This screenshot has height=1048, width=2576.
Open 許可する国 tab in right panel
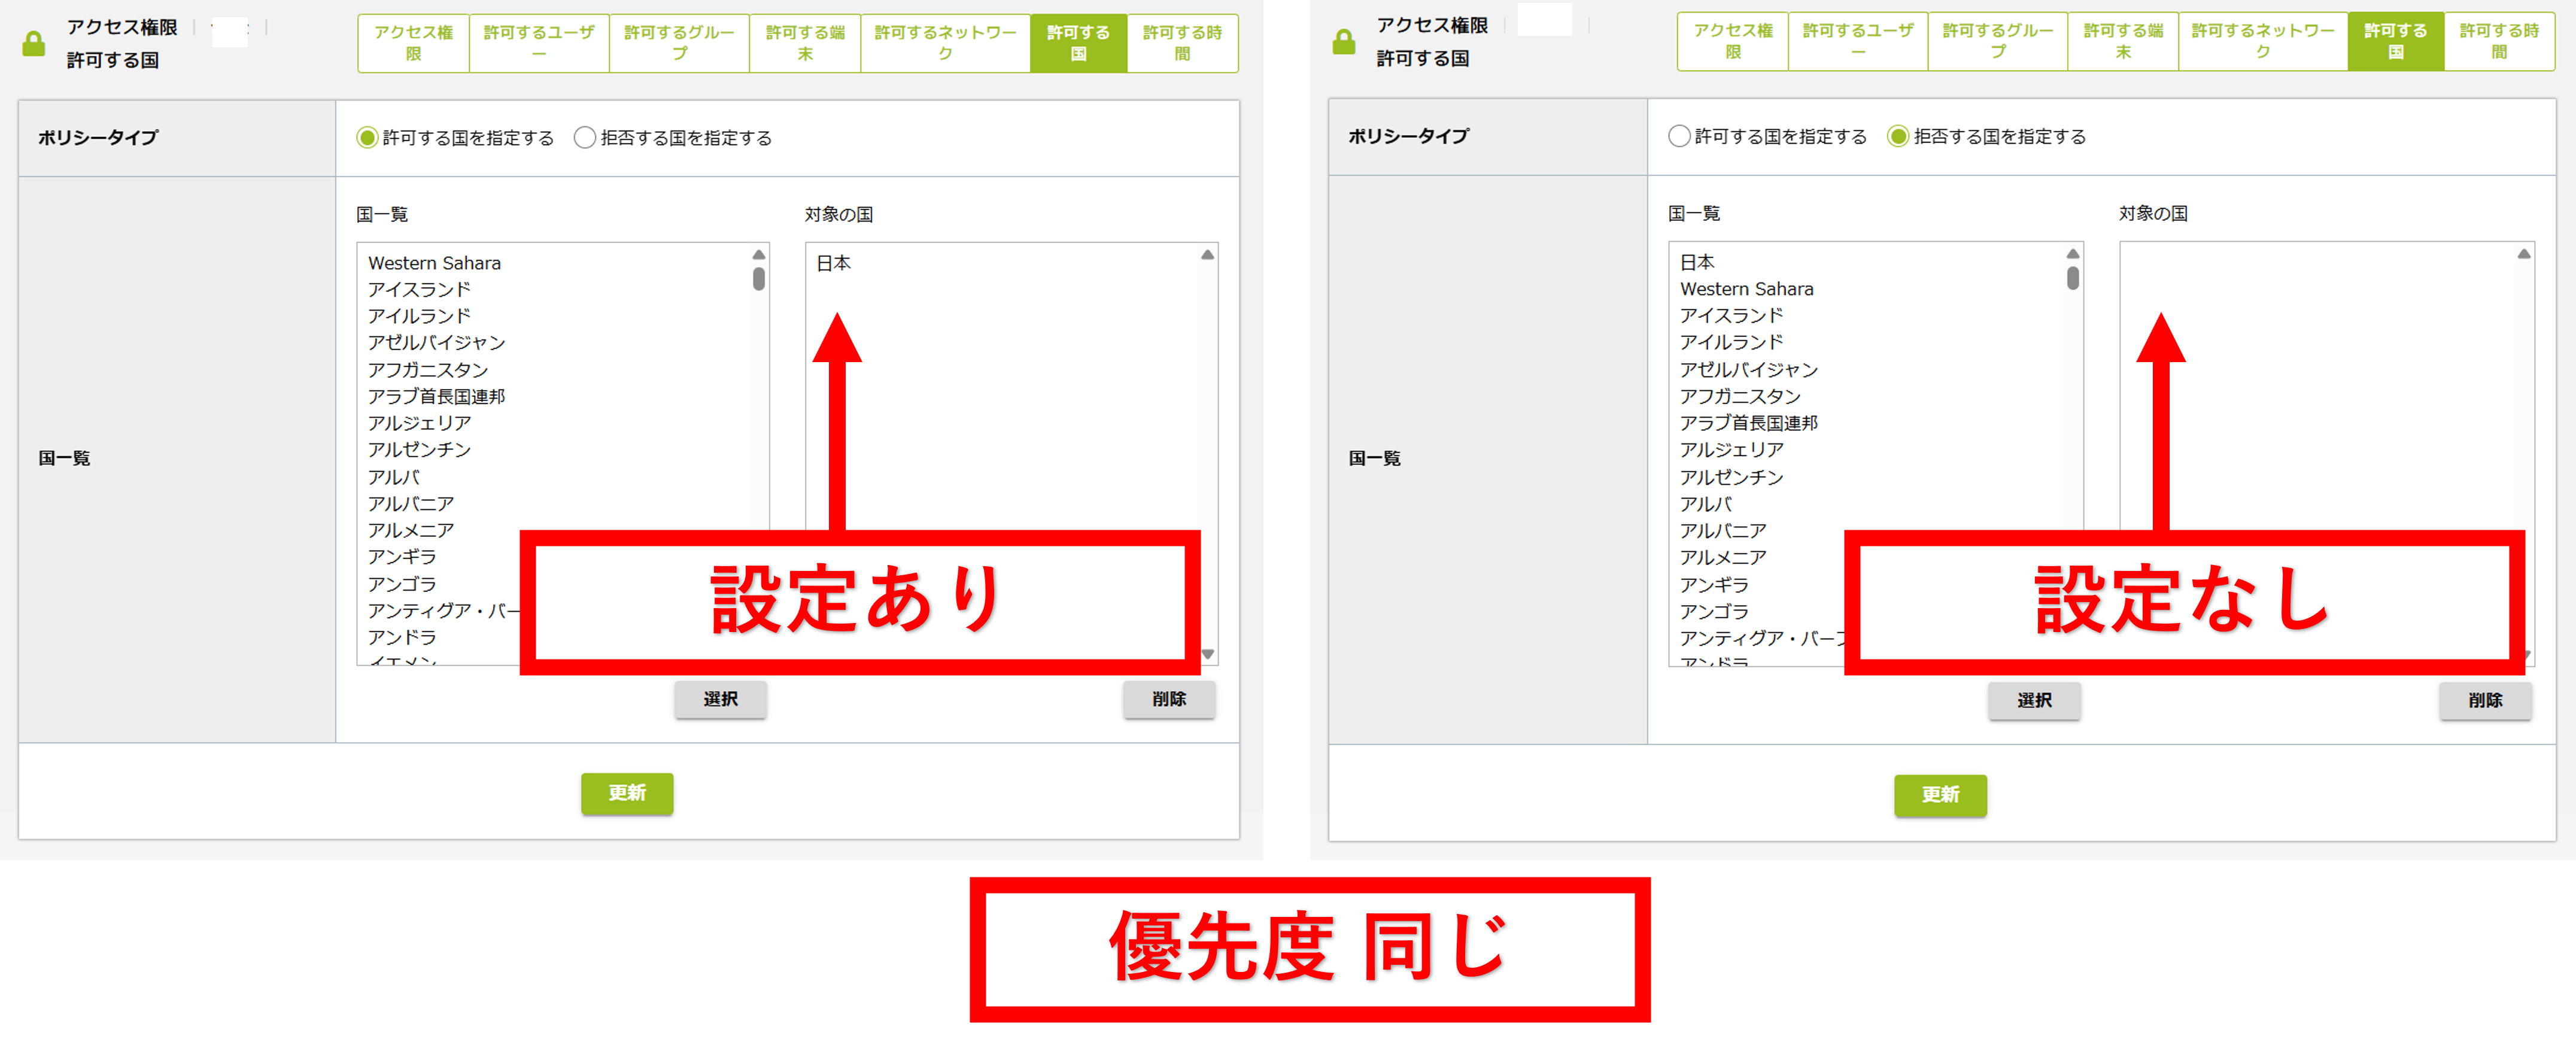(2396, 41)
